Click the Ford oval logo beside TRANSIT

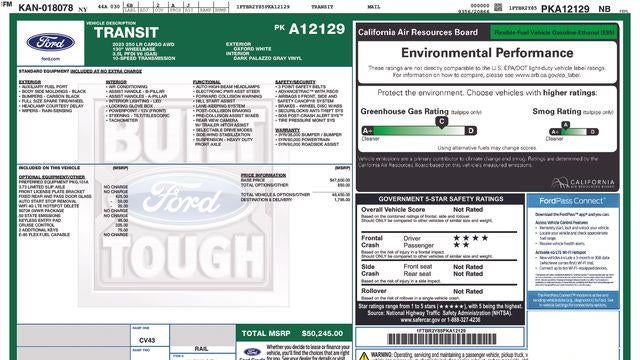51,42
